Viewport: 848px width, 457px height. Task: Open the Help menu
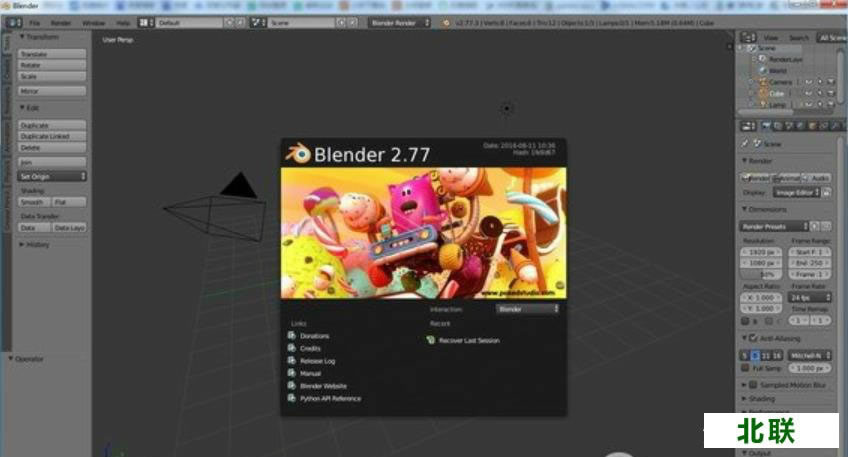[123, 23]
